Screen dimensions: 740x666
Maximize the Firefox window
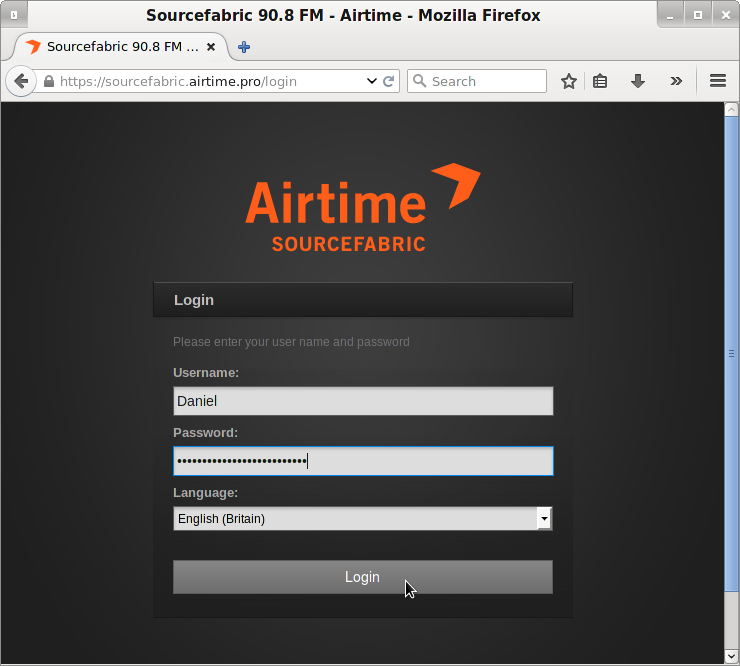pos(698,15)
